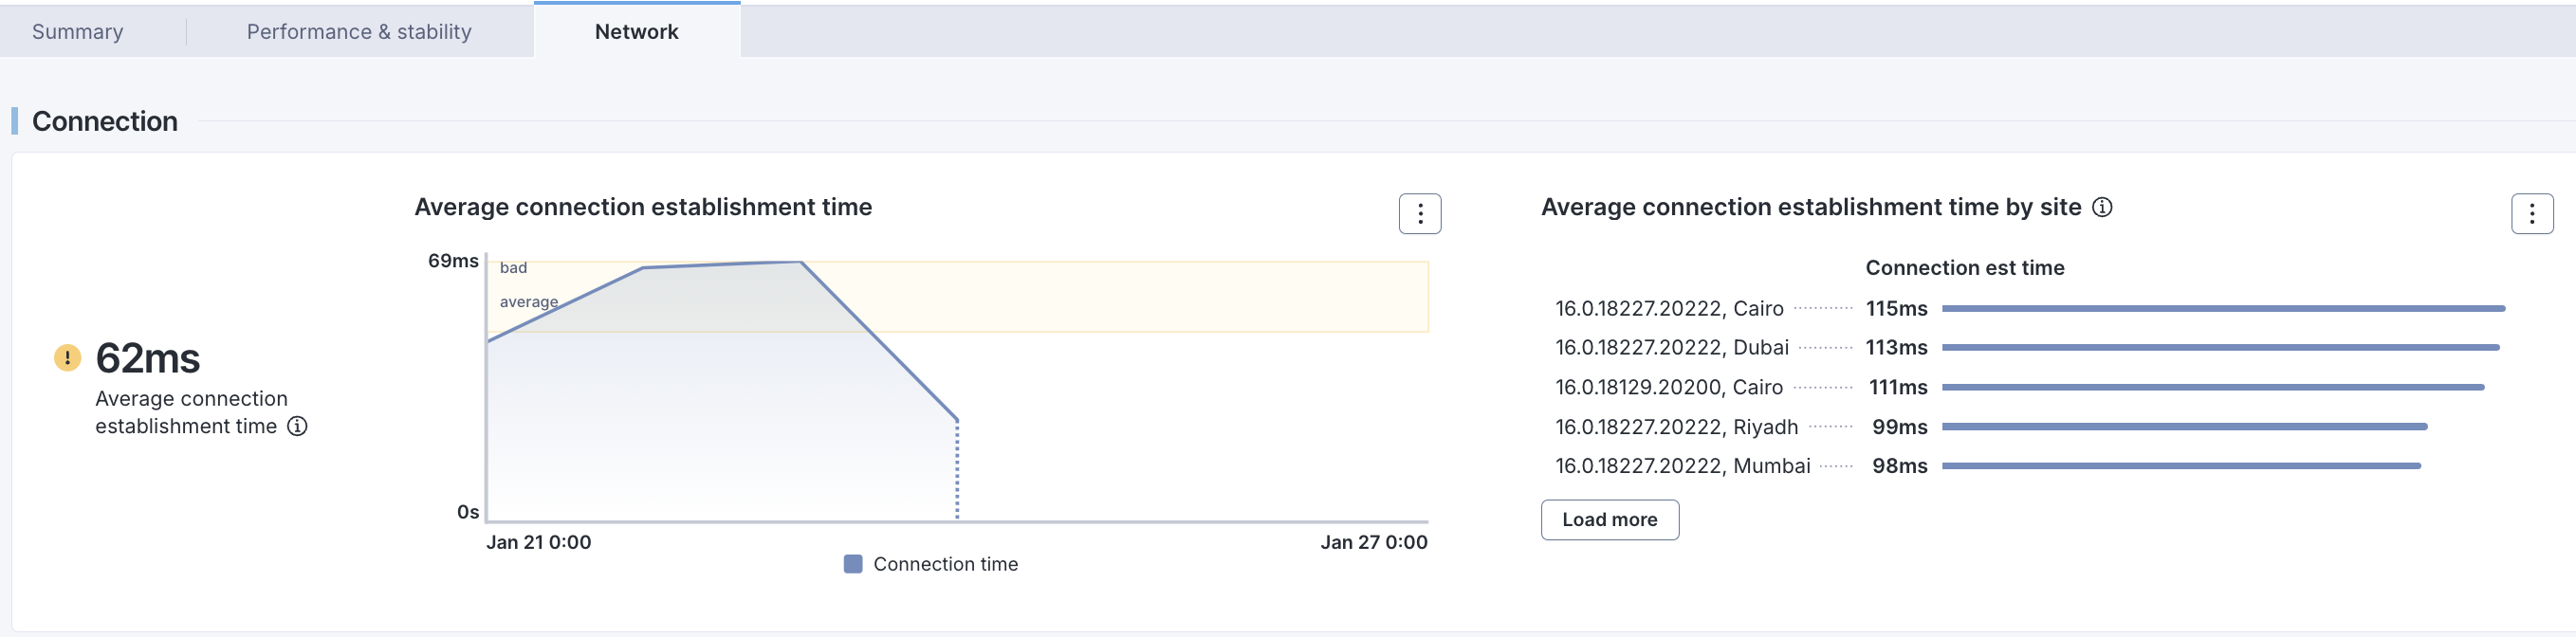
Task: Open the Summary tab
Action: coord(78,32)
